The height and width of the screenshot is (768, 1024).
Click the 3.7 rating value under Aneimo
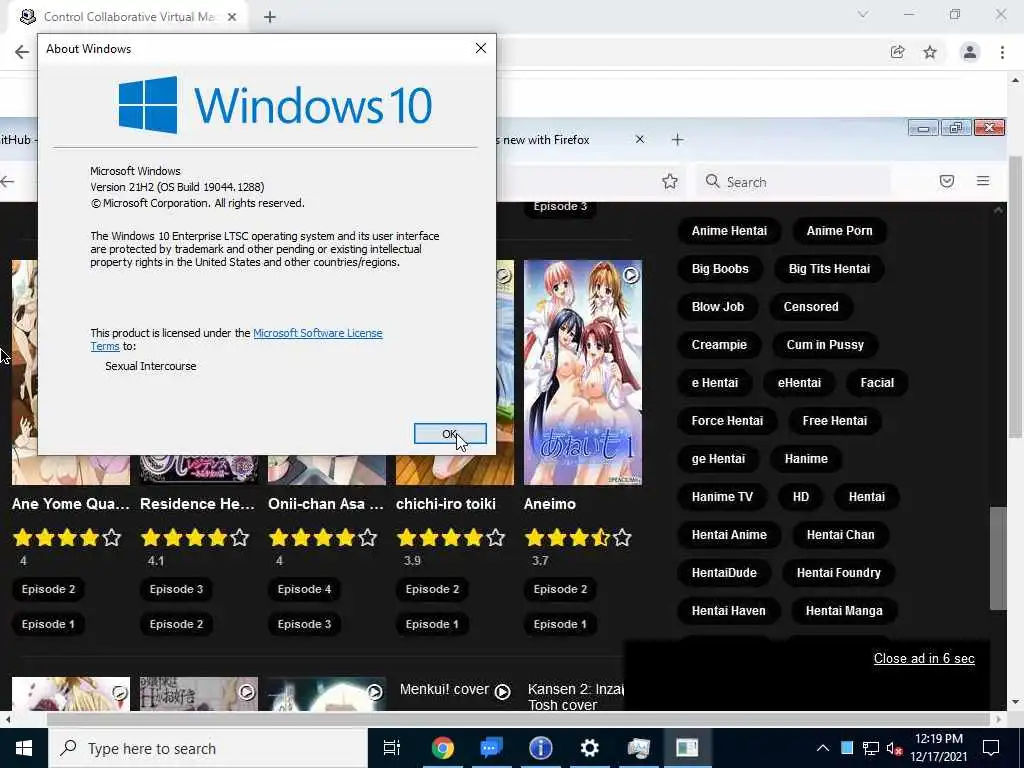click(x=540, y=560)
